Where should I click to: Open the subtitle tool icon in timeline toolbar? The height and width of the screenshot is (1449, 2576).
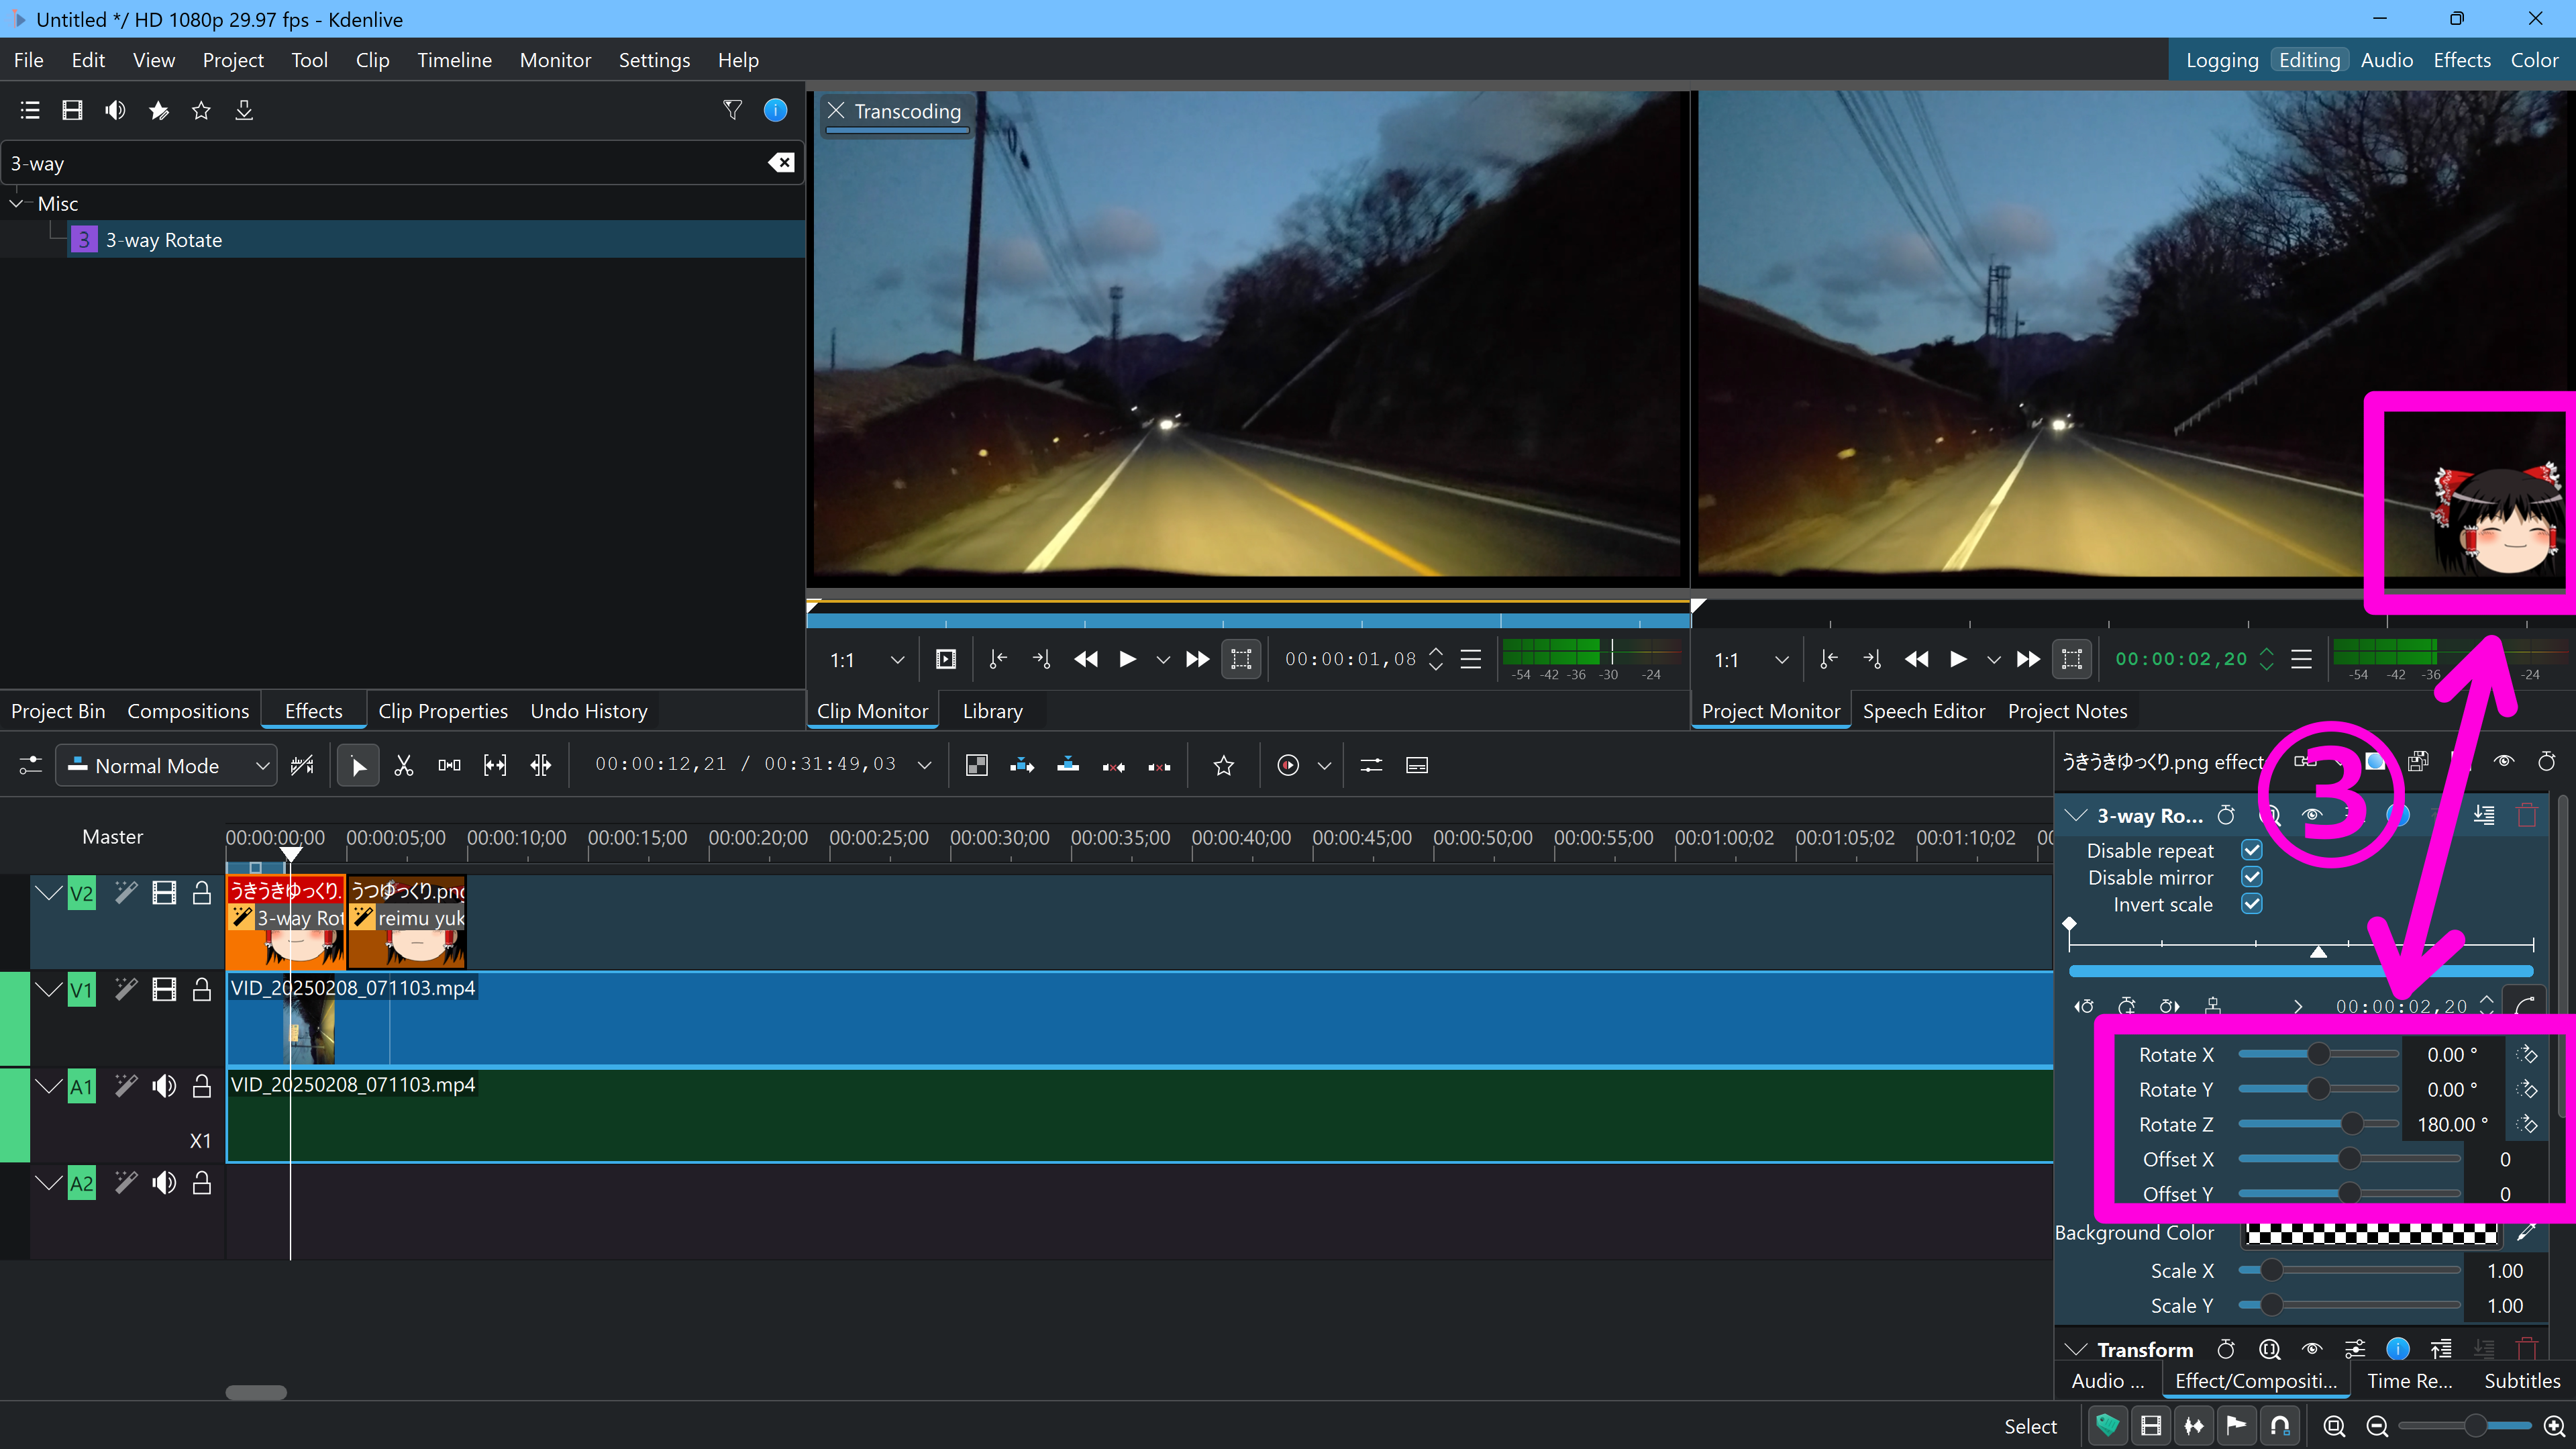pos(1417,765)
